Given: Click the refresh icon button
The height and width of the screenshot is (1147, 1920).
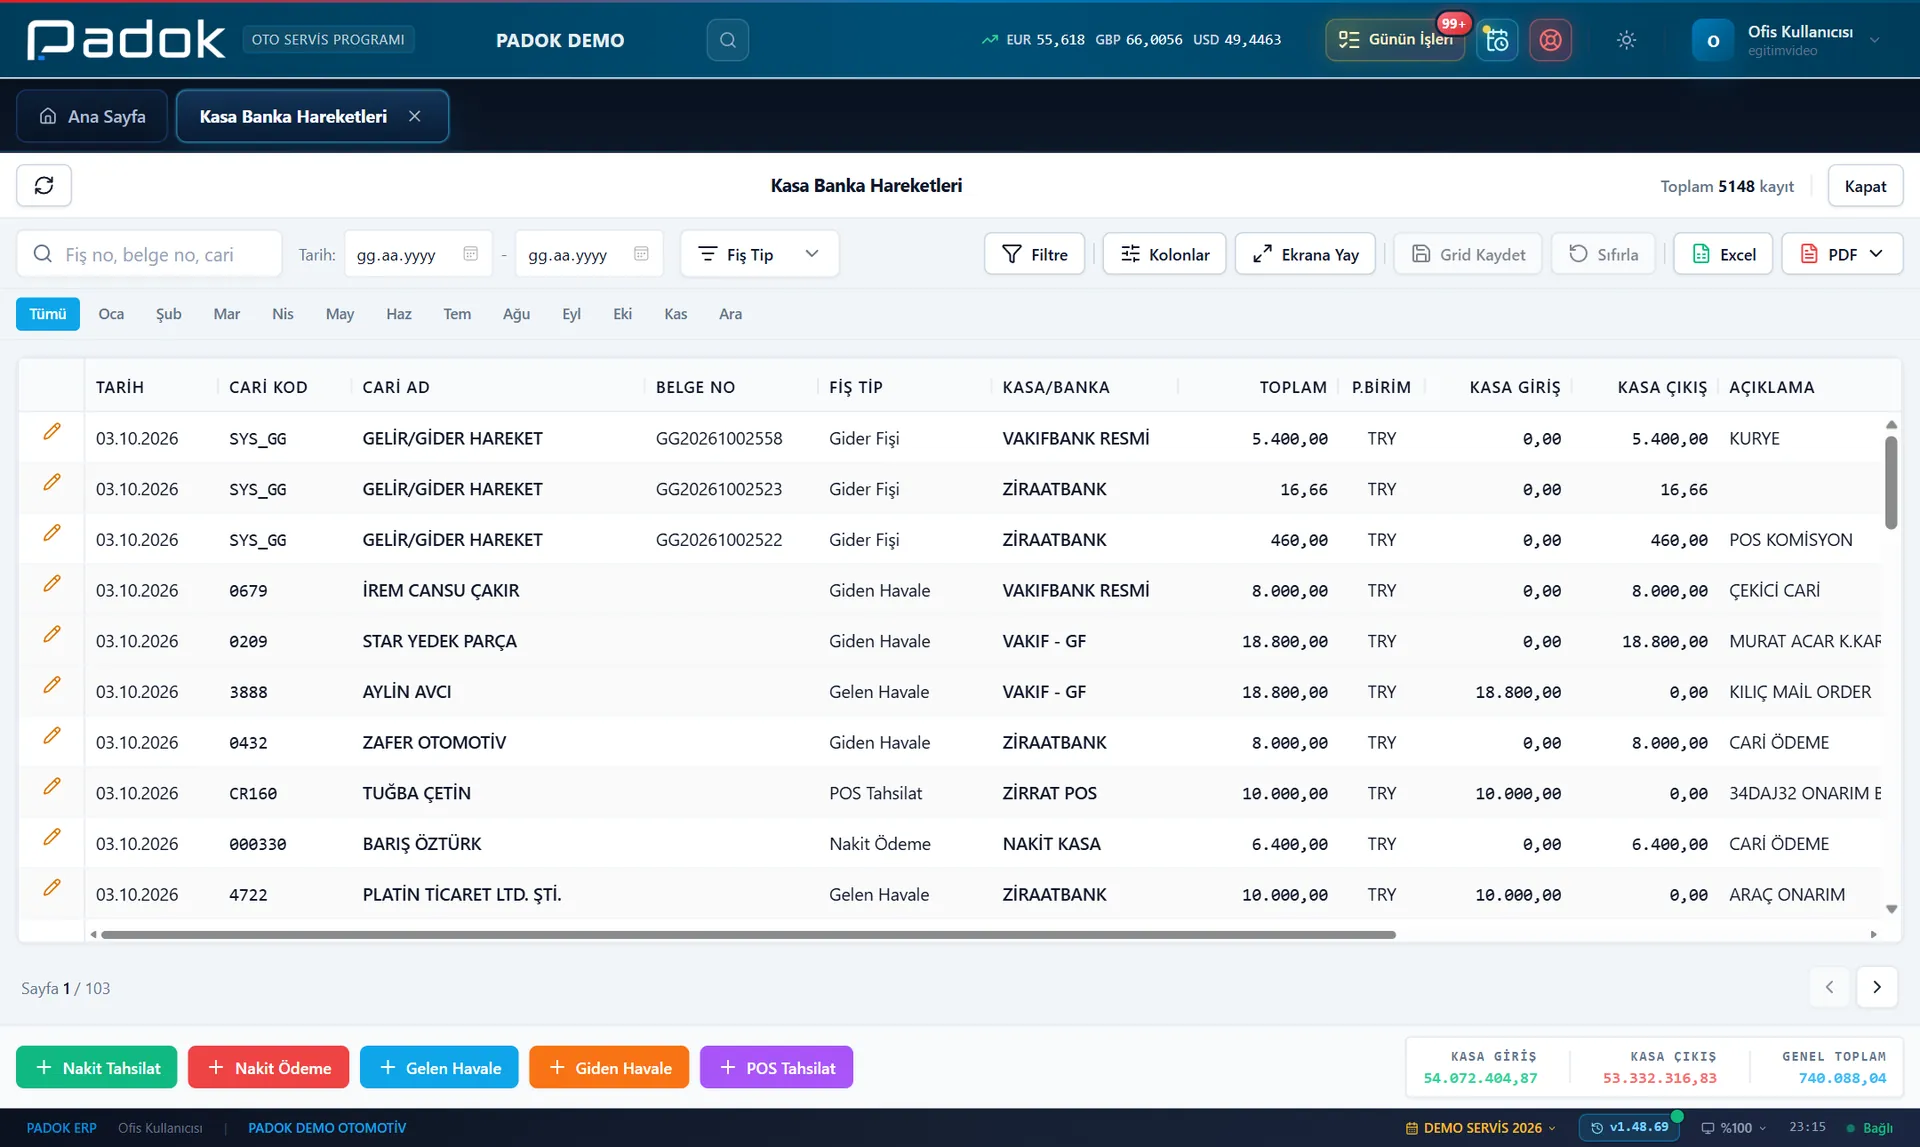Looking at the screenshot, I should click(44, 186).
